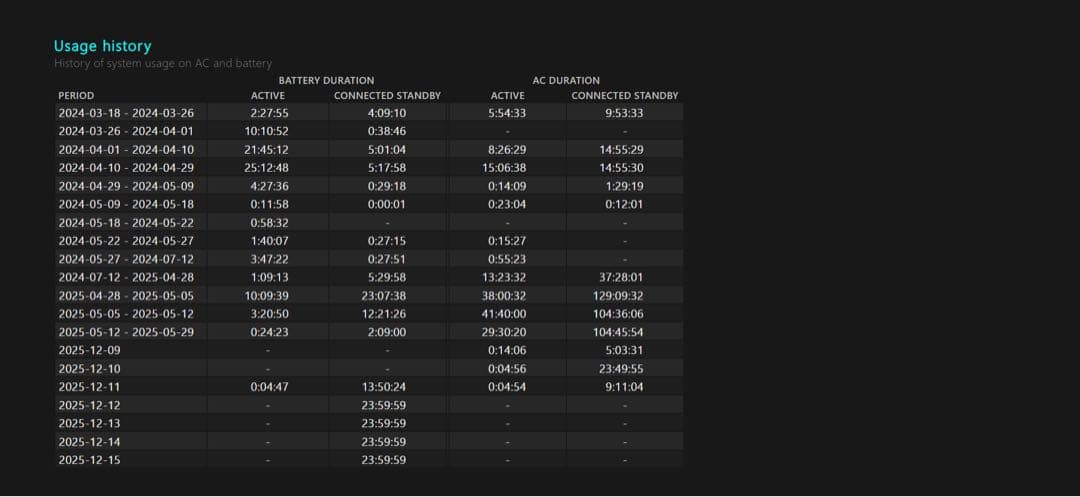Click the "History of system usage" subtitle text
Viewport: 1080px width, 497px height.
163,63
